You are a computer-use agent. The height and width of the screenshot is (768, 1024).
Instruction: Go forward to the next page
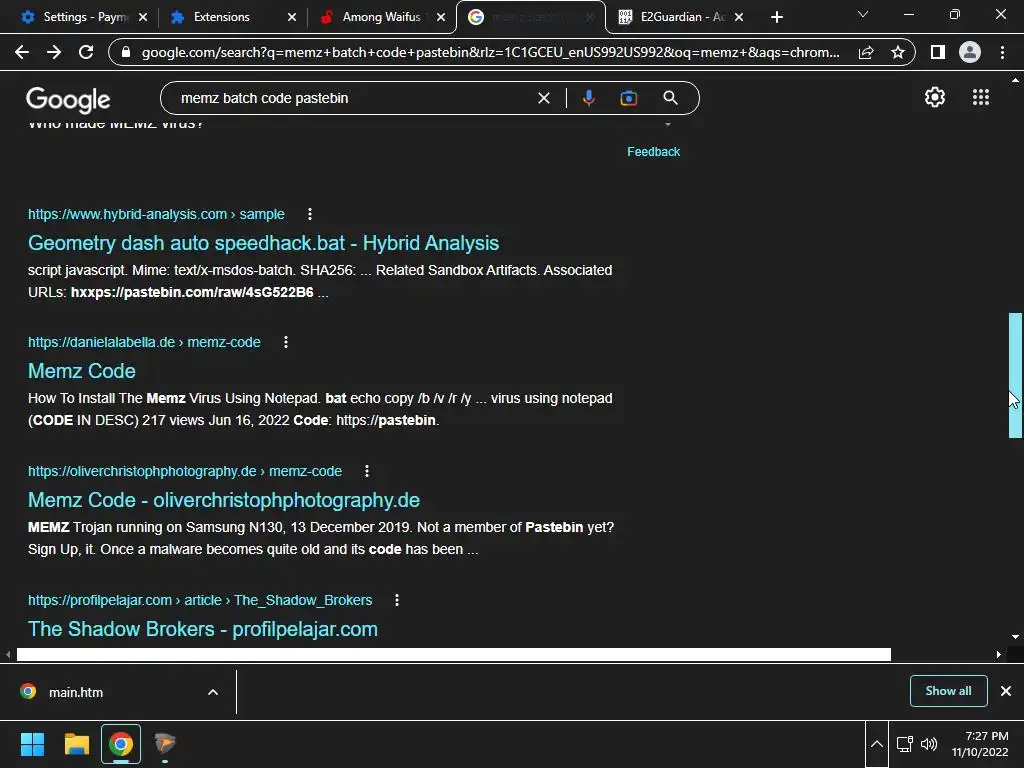(54, 52)
